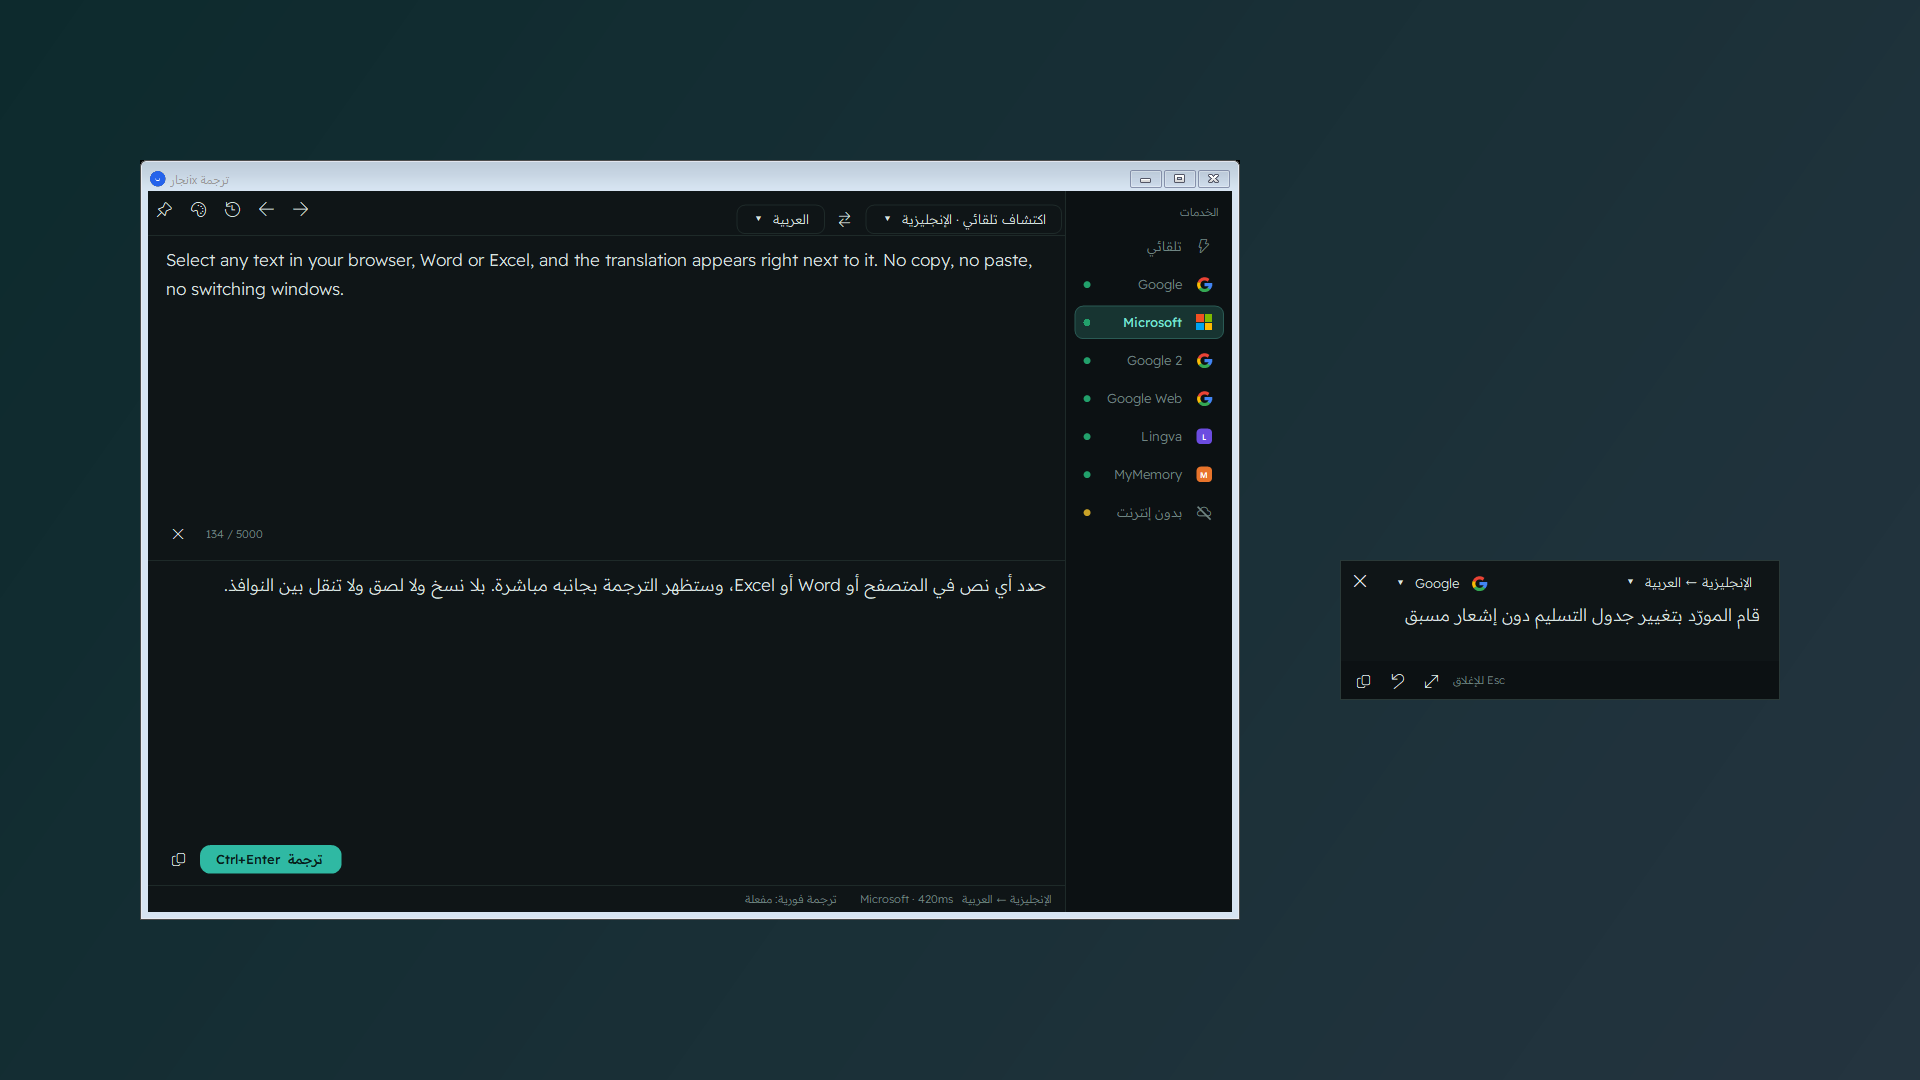Go forward with the right arrow
Viewport: 1920px width, 1080px height.
[300, 210]
